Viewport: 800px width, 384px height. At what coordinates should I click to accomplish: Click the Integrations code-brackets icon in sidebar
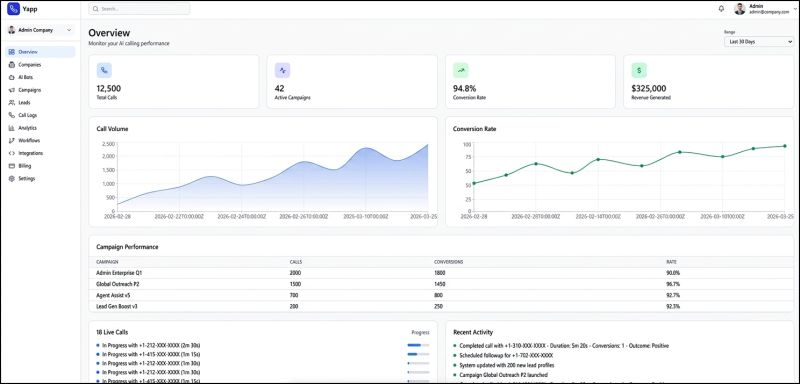[x=12, y=153]
